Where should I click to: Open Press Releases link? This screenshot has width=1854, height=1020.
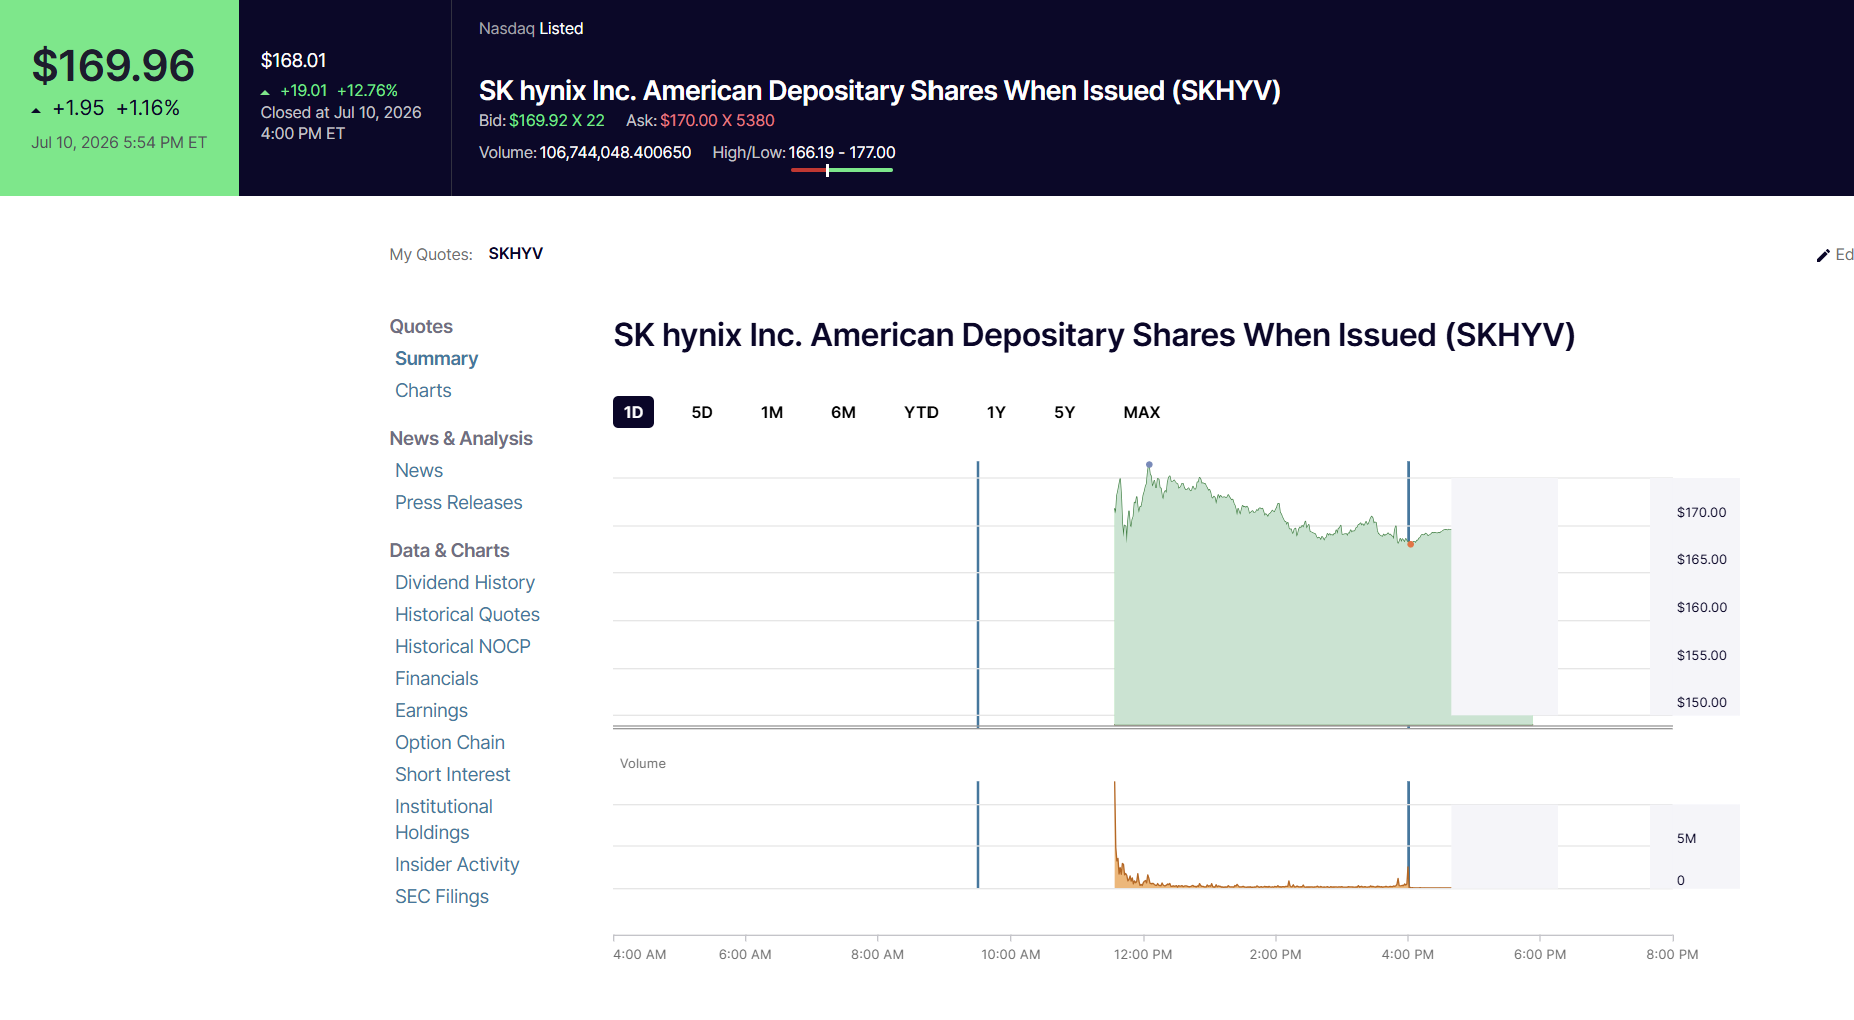[x=458, y=502]
